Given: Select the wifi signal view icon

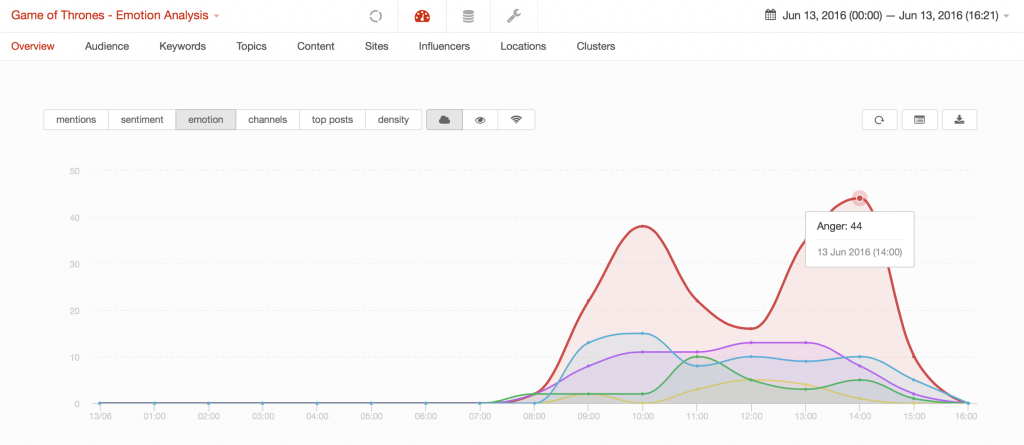Looking at the screenshot, I should click(516, 119).
